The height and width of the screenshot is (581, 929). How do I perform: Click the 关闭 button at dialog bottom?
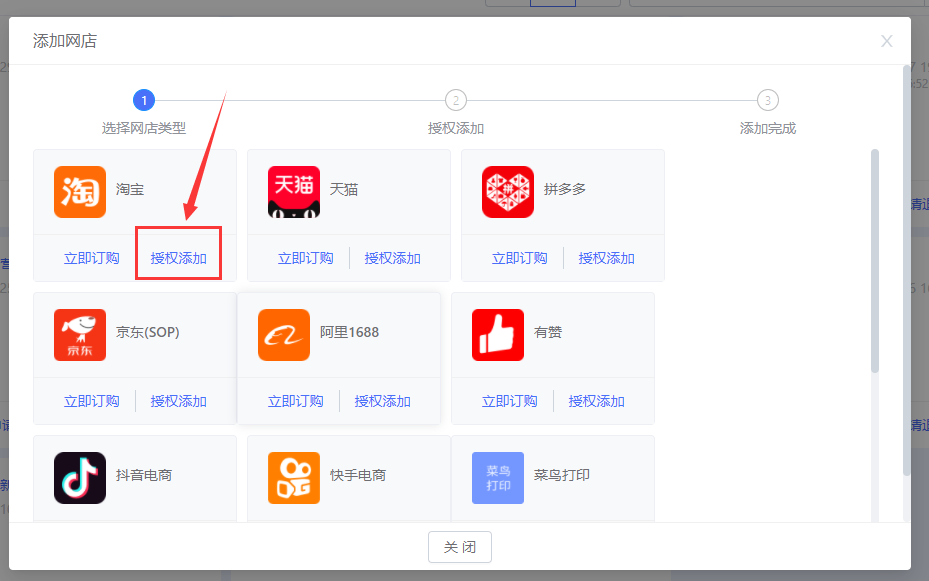tap(460, 547)
